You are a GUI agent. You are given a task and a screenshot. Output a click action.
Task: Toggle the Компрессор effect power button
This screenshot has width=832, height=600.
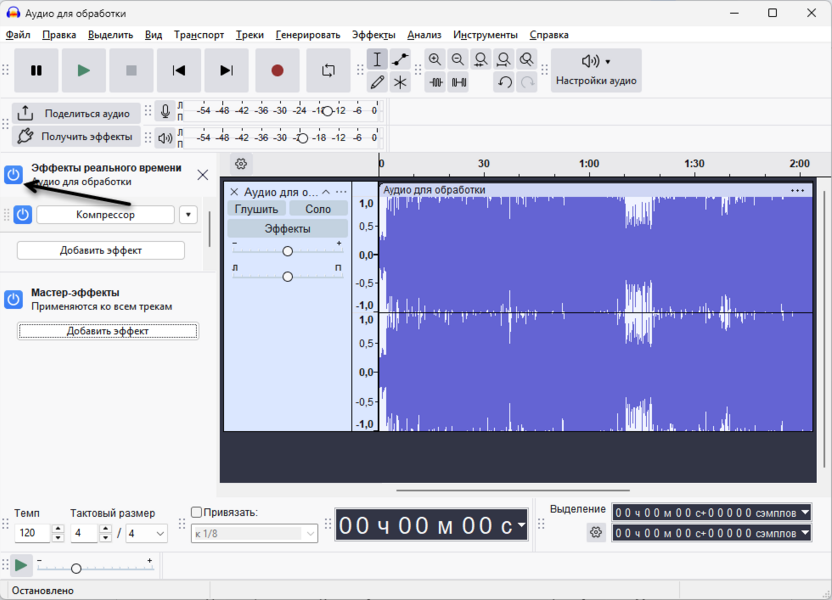pos(22,215)
